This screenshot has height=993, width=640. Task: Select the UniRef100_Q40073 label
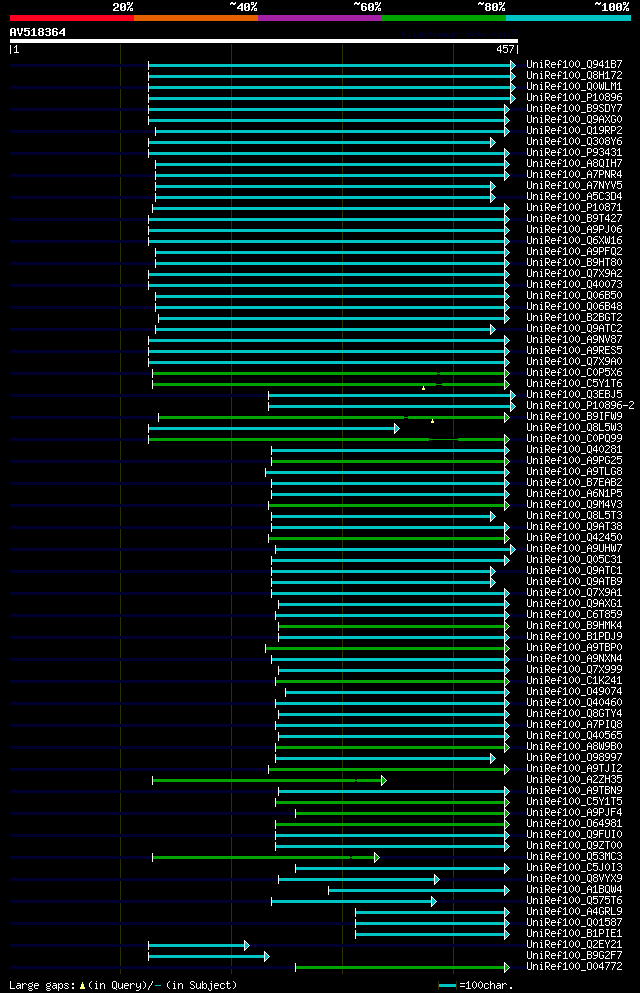[574, 284]
